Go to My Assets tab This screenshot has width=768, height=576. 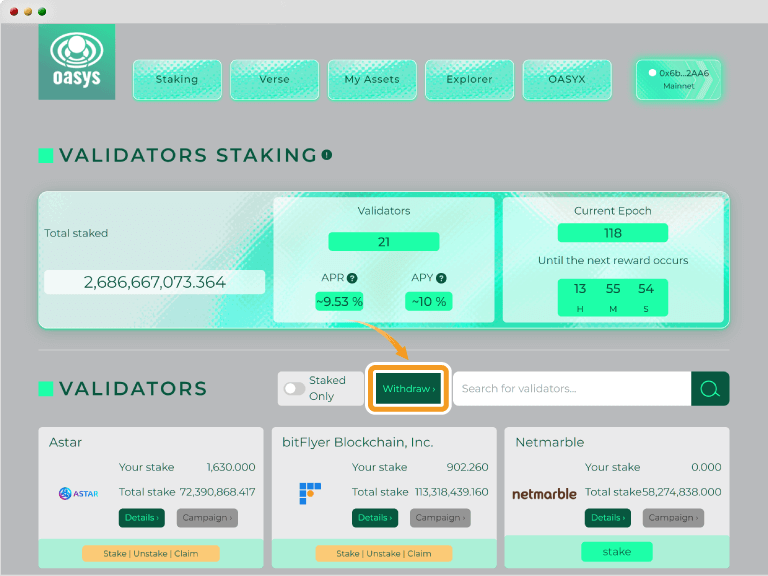click(372, 79)
